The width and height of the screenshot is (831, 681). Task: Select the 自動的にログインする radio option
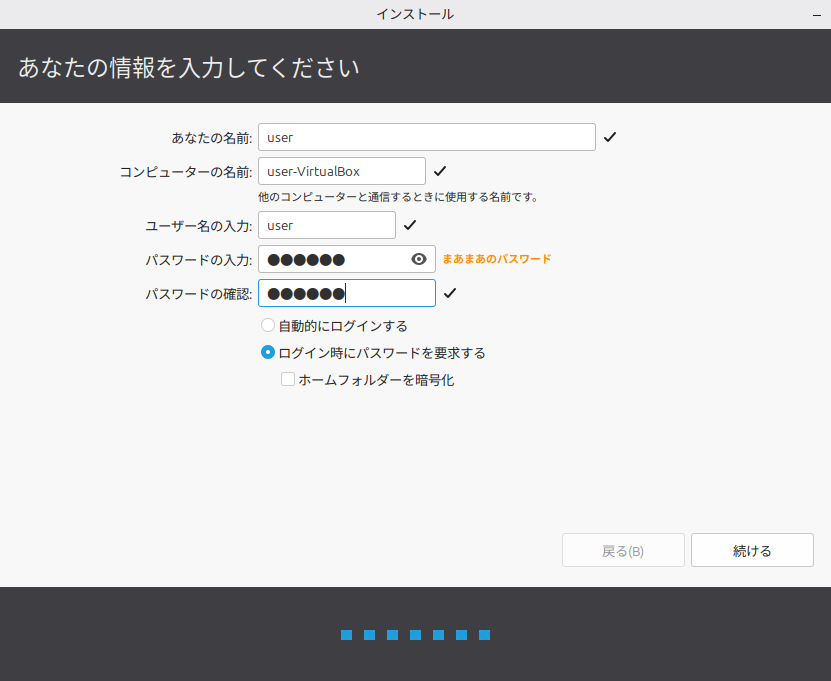click(x=268, y=325)
